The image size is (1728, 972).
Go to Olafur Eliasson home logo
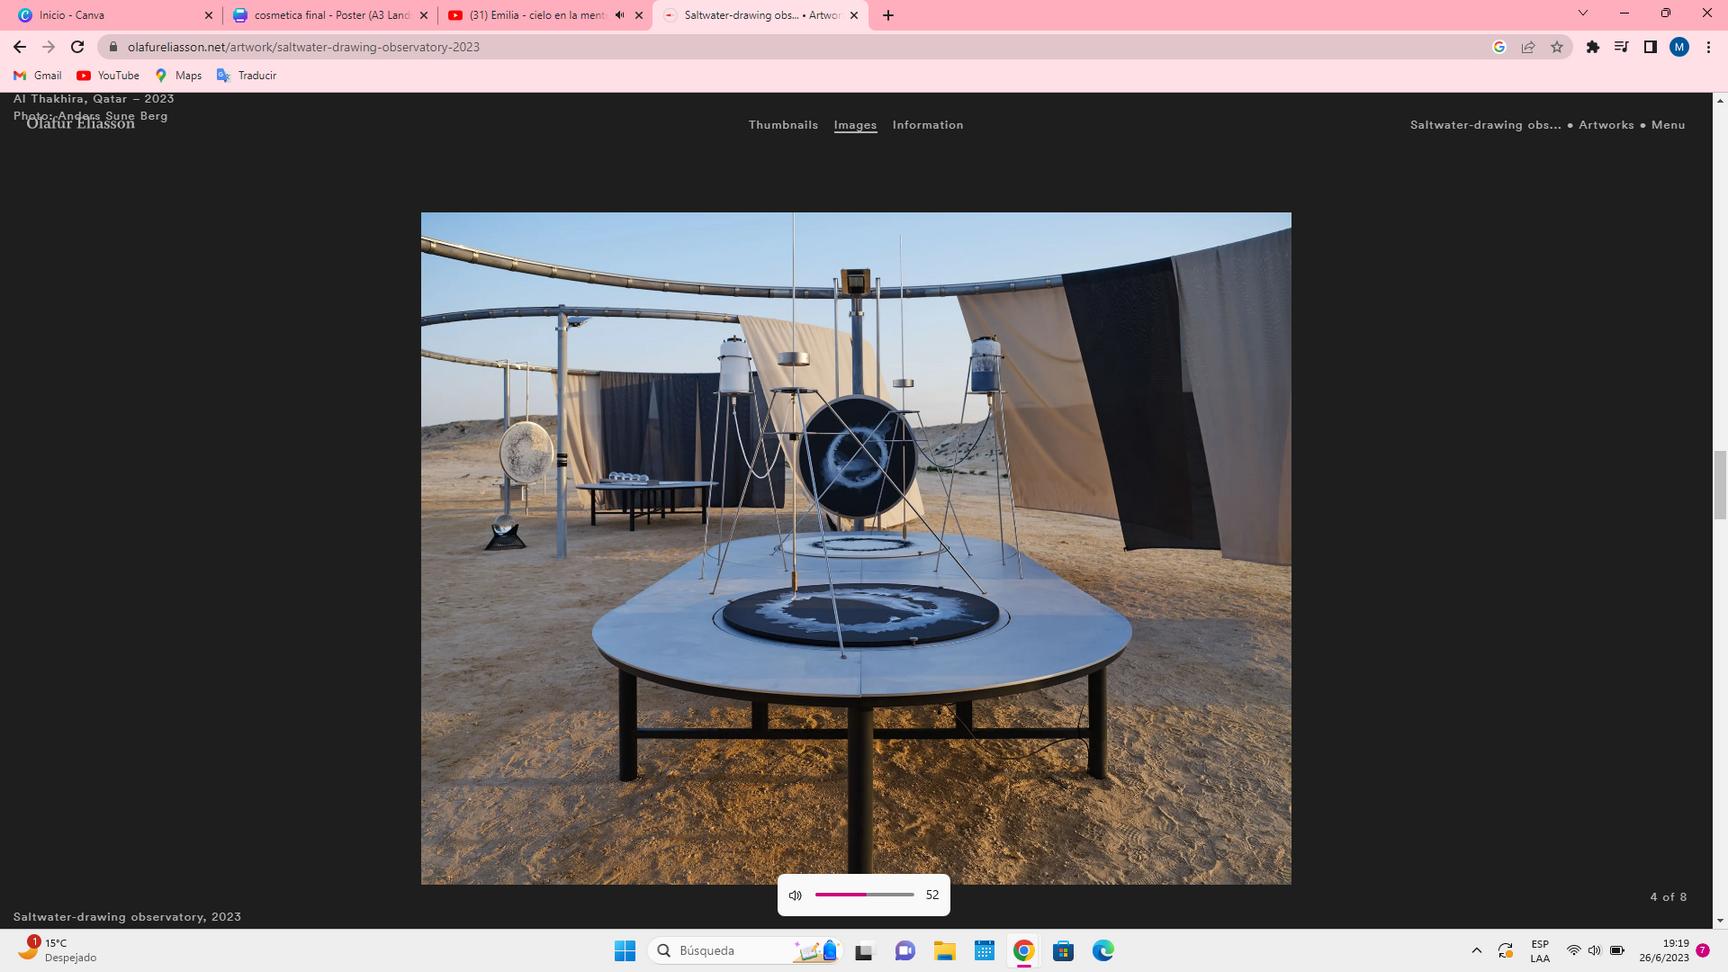[x=80, y=123]
